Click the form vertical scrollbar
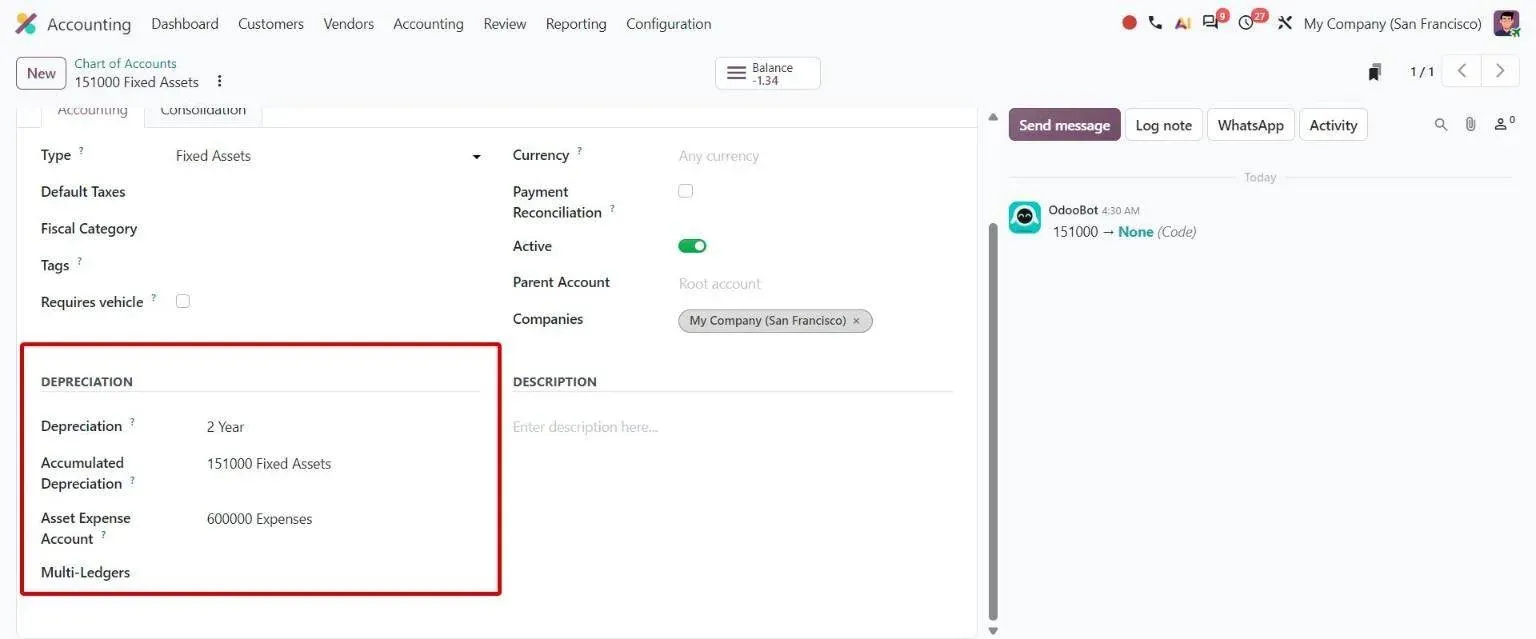The image size is (1536, 639). (992, 420)
